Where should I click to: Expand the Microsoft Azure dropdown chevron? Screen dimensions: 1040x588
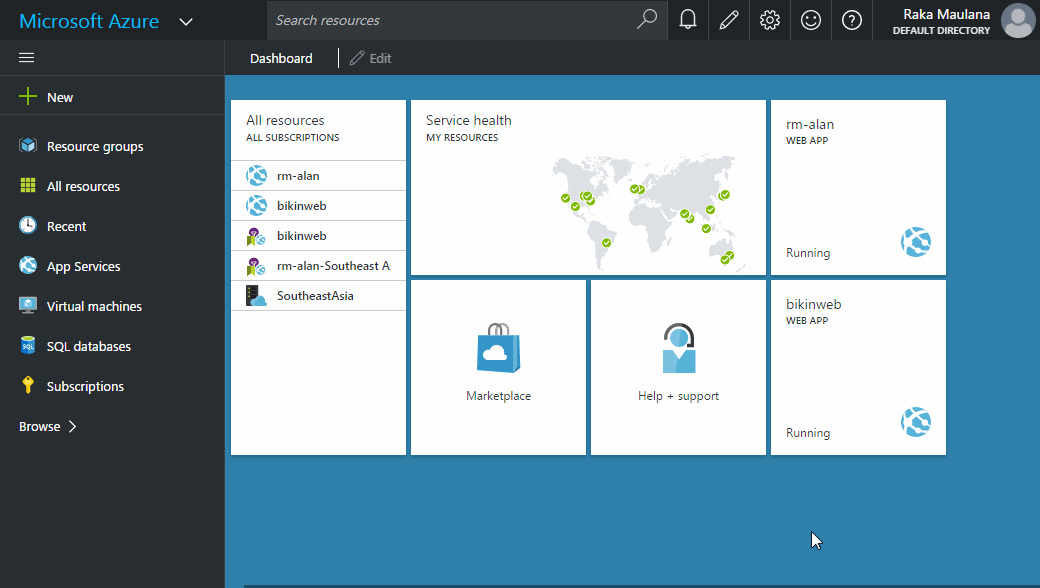[x=186, y=22]
